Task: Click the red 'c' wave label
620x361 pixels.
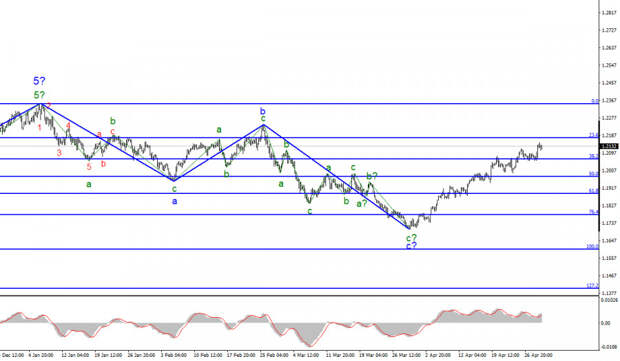Action: click(x=113, y=132)
